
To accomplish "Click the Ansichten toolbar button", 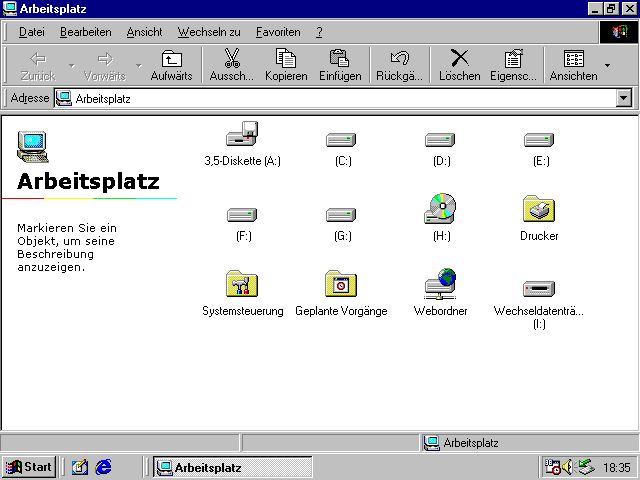I will [x=573, y=65].
